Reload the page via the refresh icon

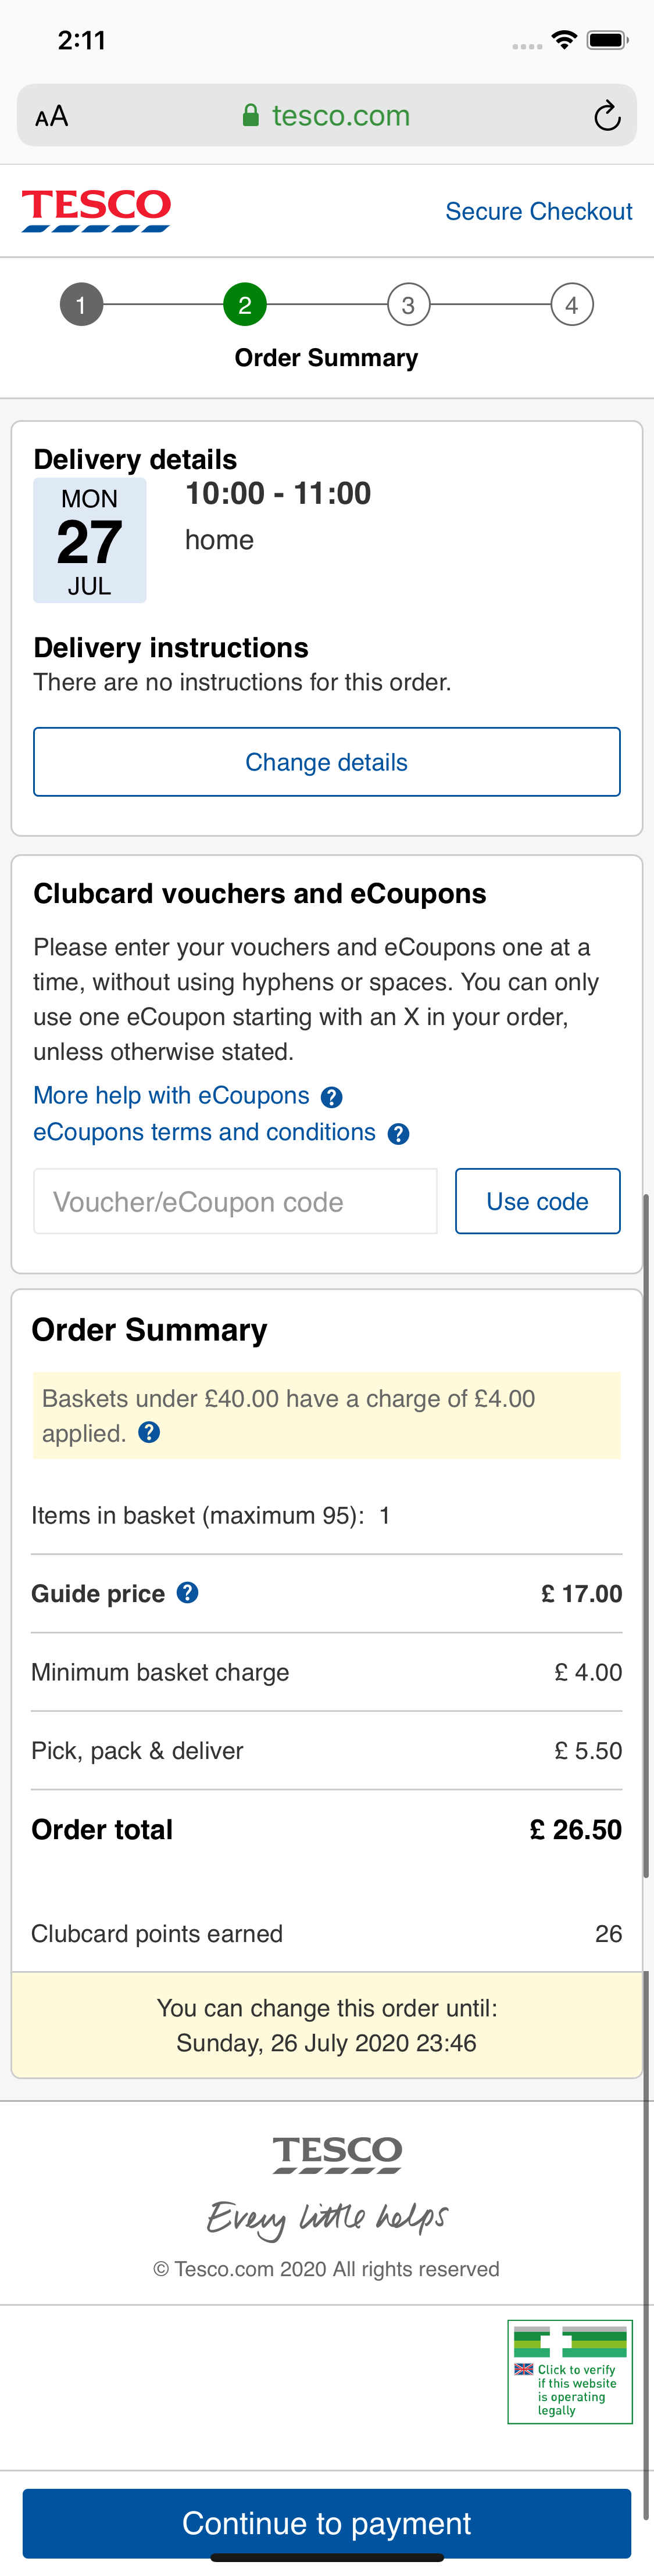coord(608,115)
